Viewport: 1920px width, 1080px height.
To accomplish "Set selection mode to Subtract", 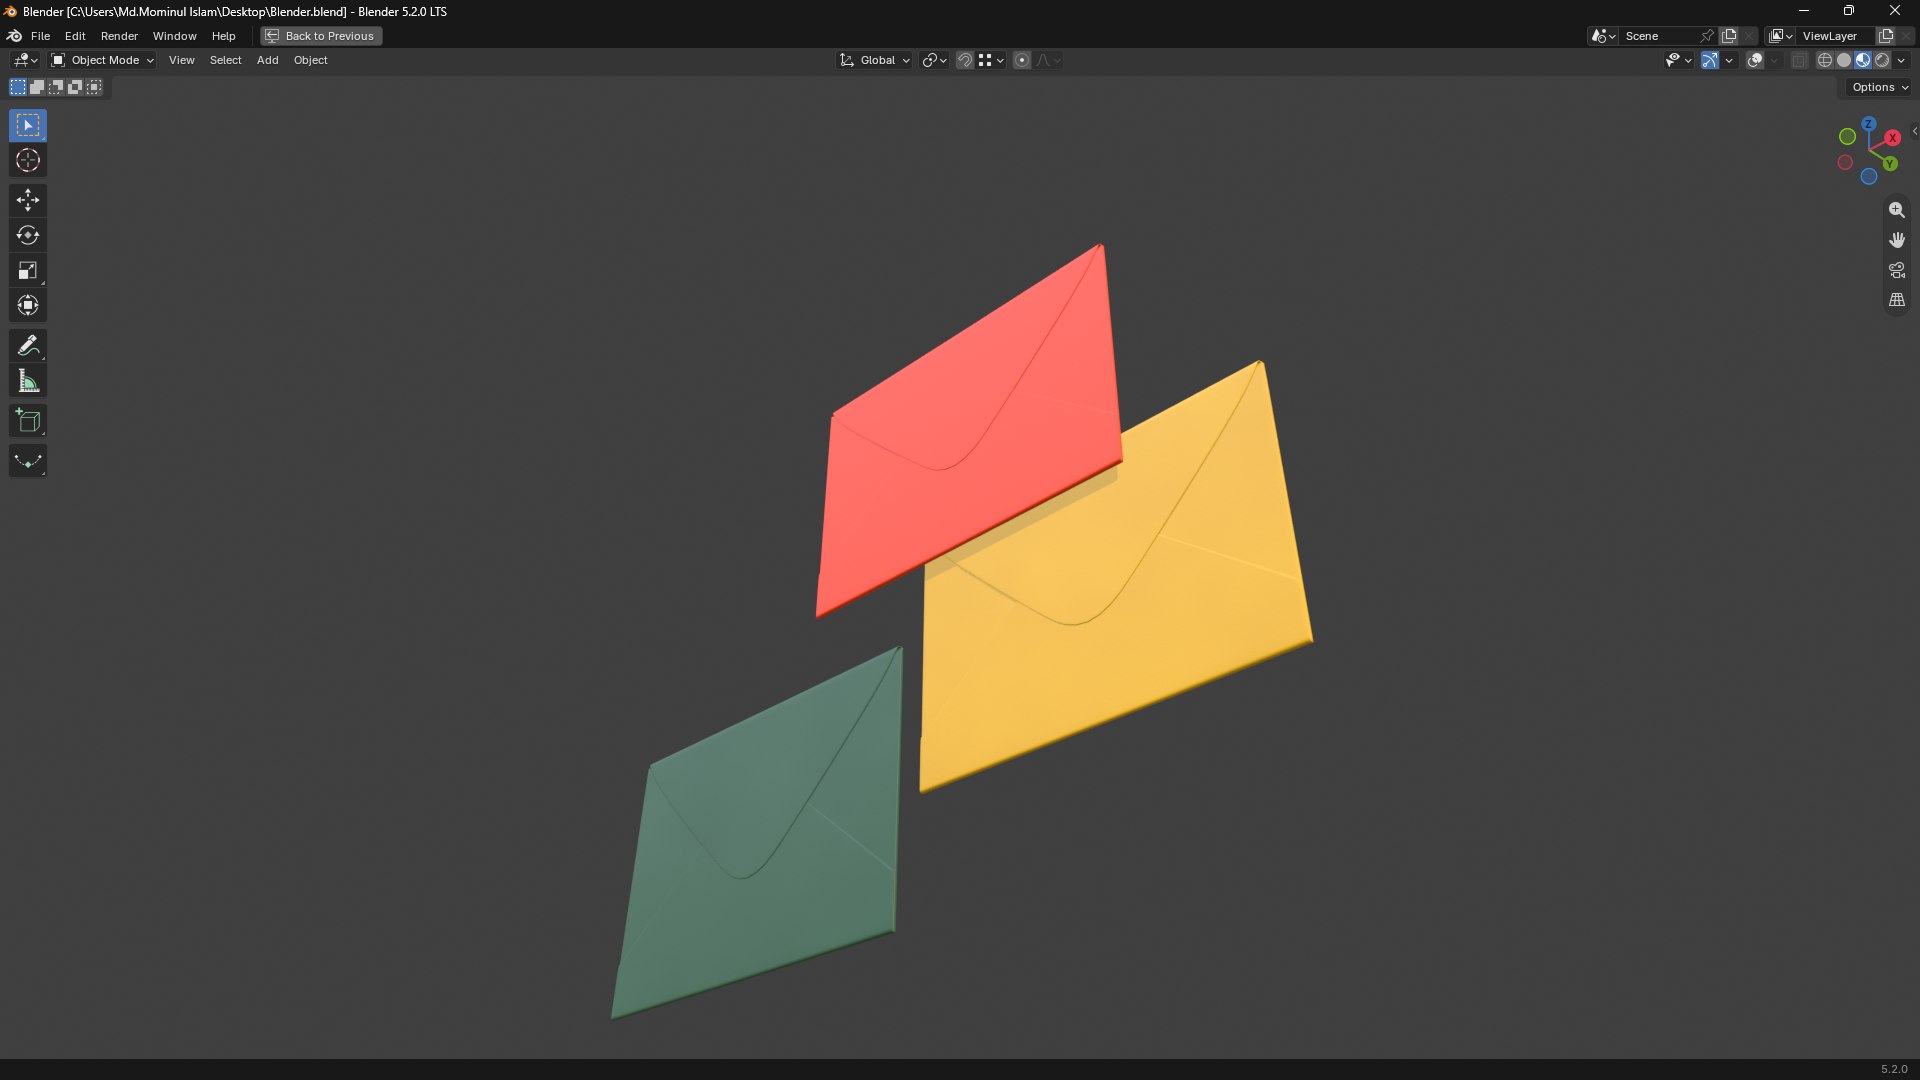I will [56, 88].
